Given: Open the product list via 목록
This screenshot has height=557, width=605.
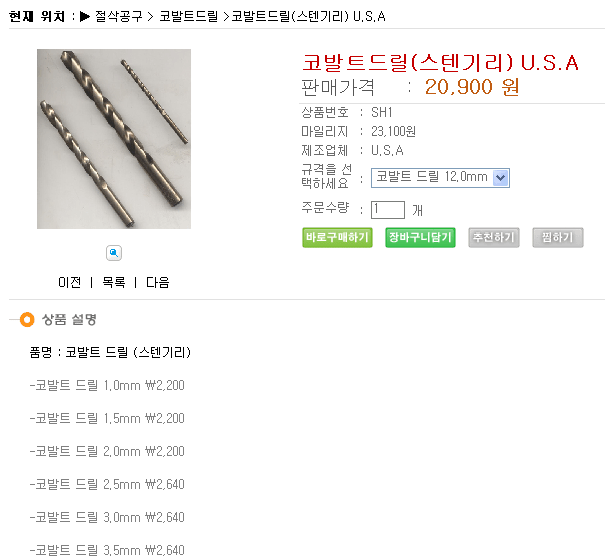Looking at the screenshot, I should (114, 282).
